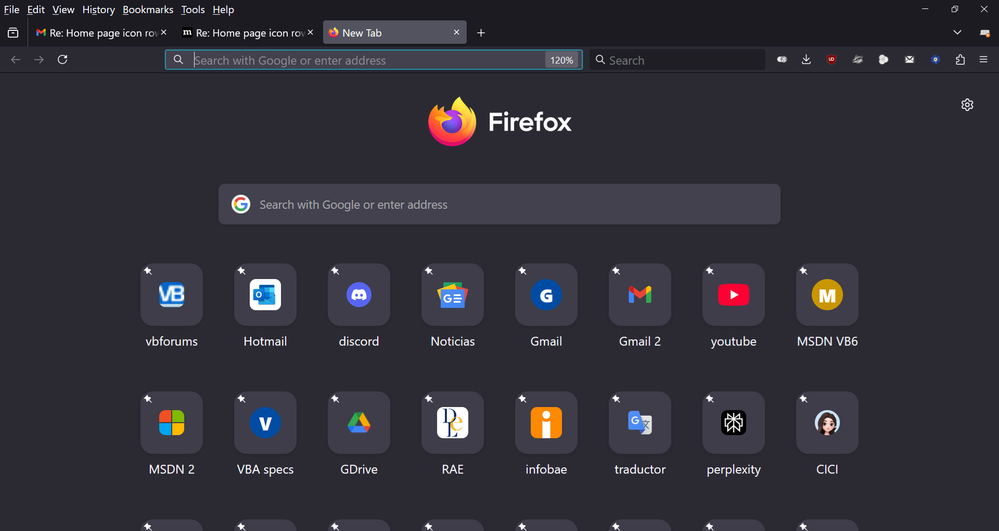Open the Gmail 2 shortcut tile

coord(640,295)
